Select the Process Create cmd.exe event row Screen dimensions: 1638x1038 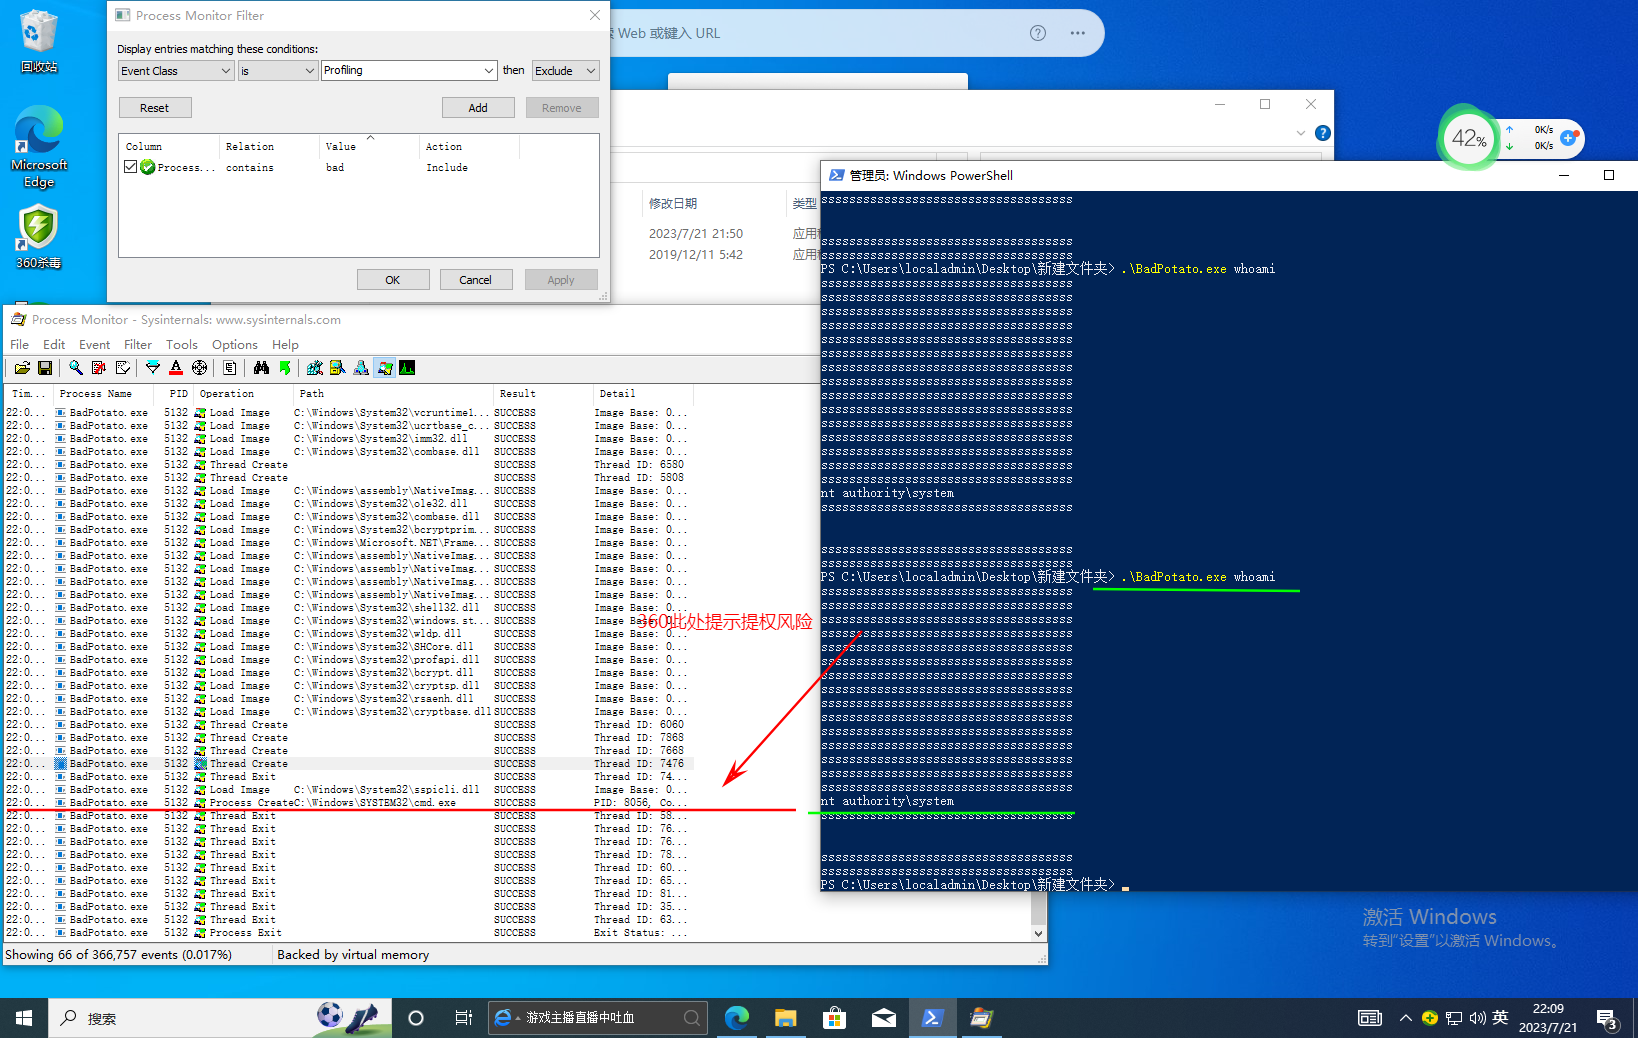tap(347, 802)
